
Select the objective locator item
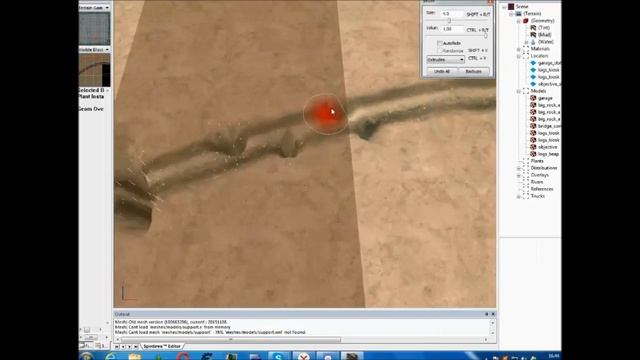549,84
